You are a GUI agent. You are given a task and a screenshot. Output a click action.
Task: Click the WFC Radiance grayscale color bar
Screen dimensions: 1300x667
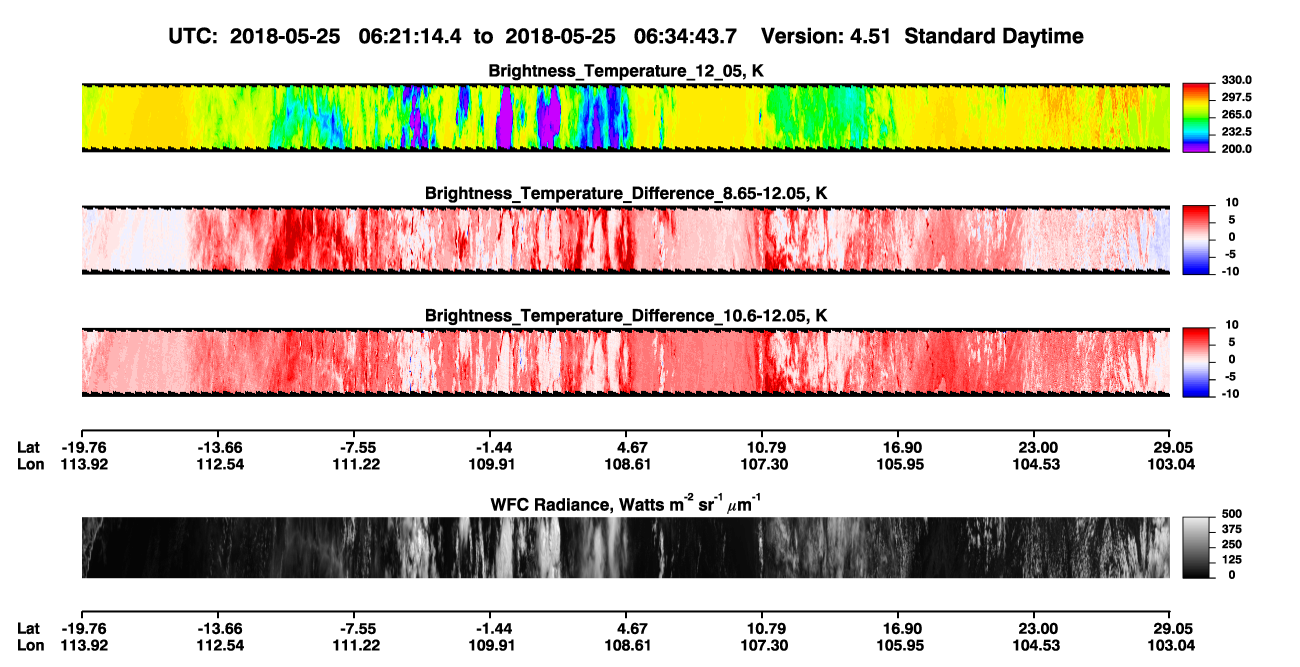[x=1197, y=548]
